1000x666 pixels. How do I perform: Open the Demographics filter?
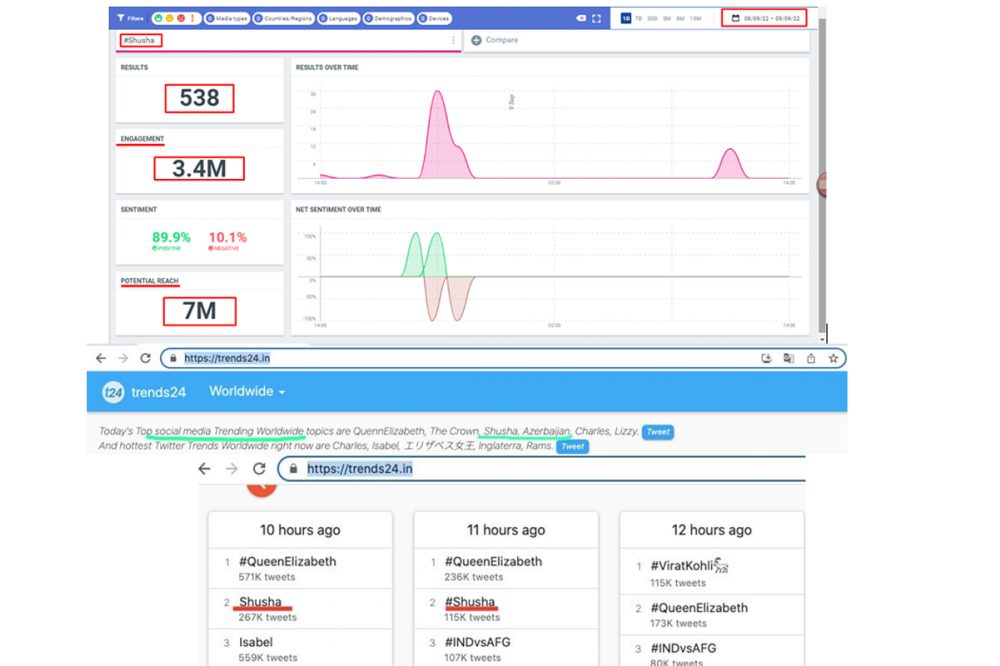click(388, 18)
